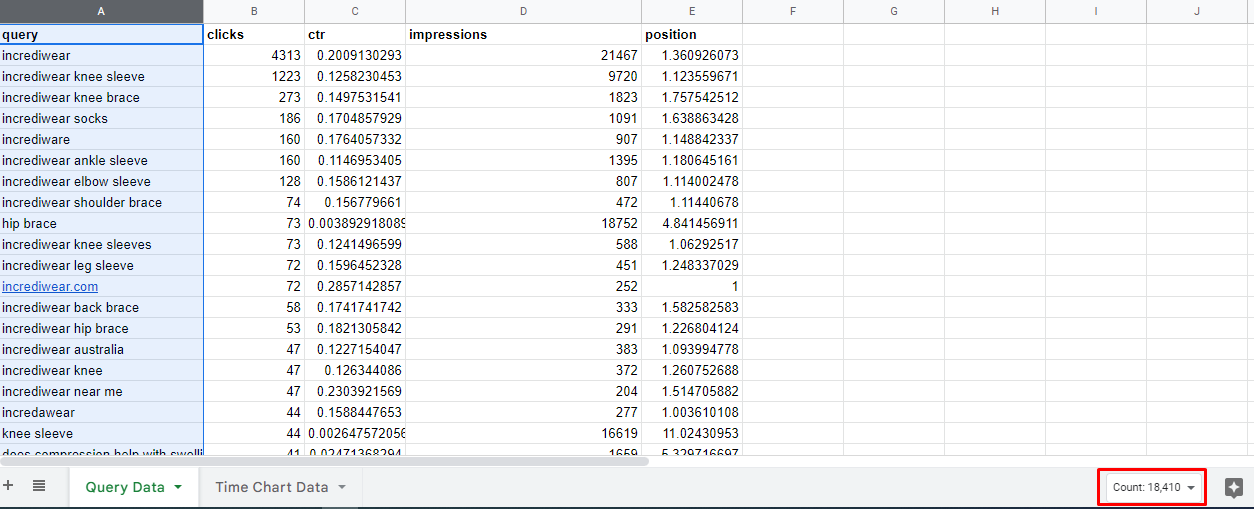Viewport: 1254px width, 509px height.
Task: Select the 'hip brace' query cell
Action: point(102,223)
